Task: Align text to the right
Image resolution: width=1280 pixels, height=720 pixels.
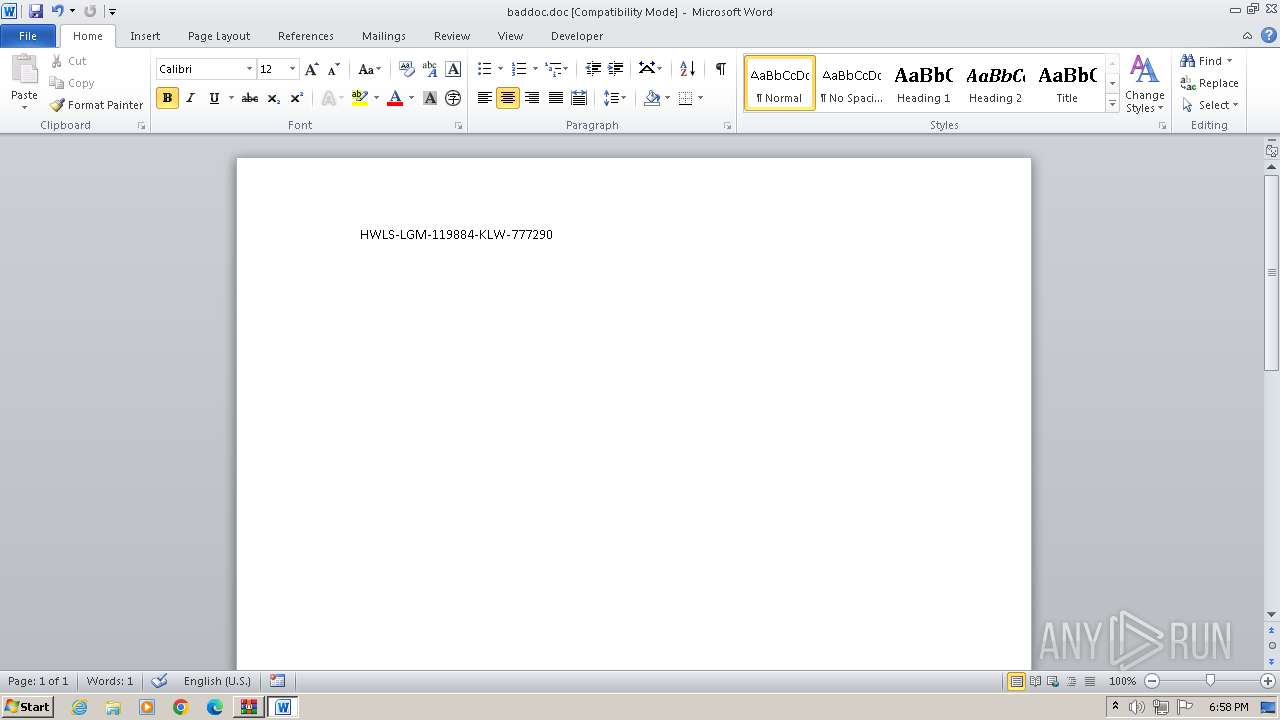Action: coord(532,98)
